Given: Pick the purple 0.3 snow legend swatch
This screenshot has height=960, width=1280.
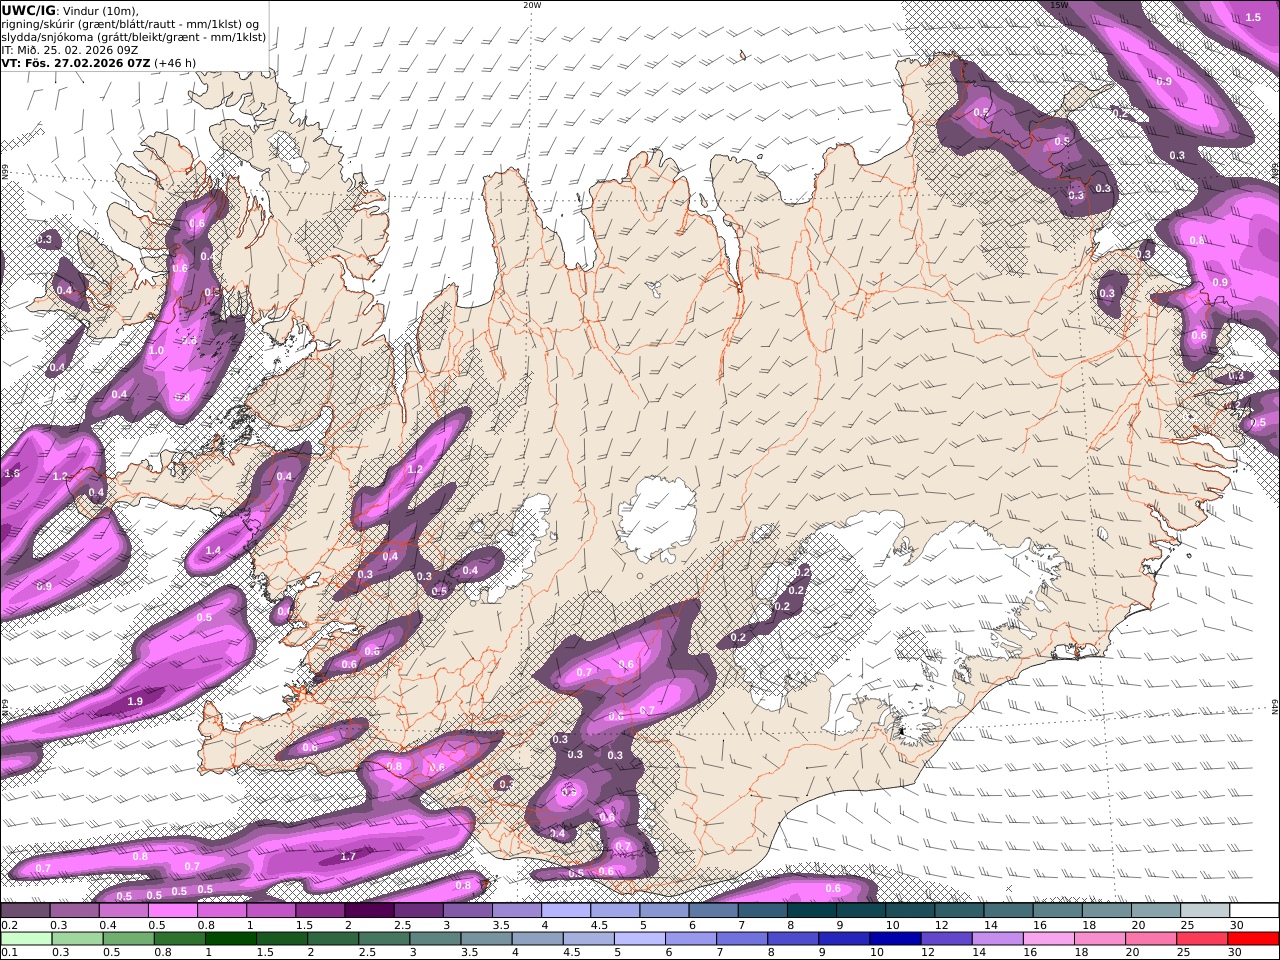Looking at the screenshot, I should [74, 911].
